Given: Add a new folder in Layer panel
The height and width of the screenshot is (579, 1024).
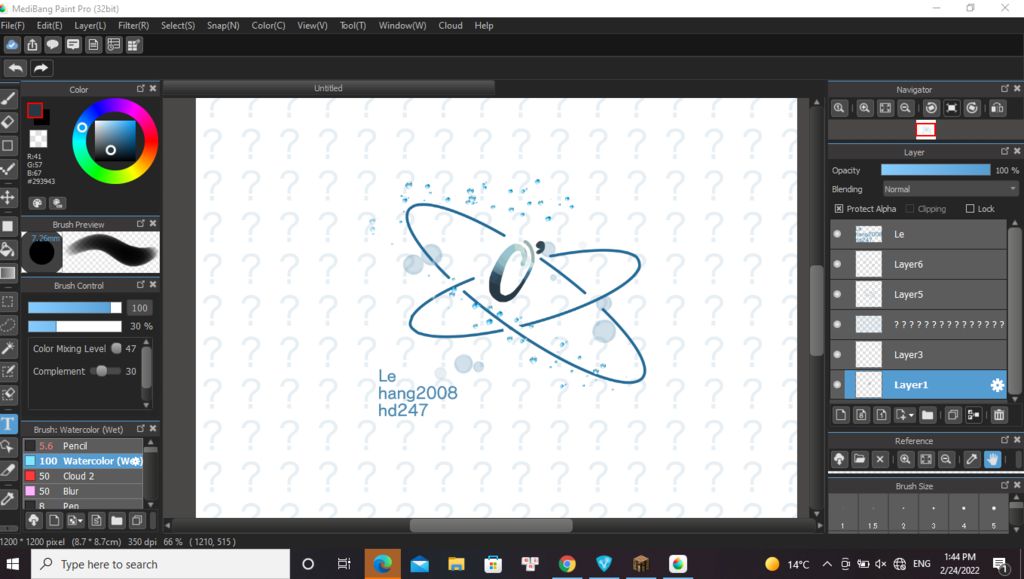Looking at the screenshot, I should 927,415.
